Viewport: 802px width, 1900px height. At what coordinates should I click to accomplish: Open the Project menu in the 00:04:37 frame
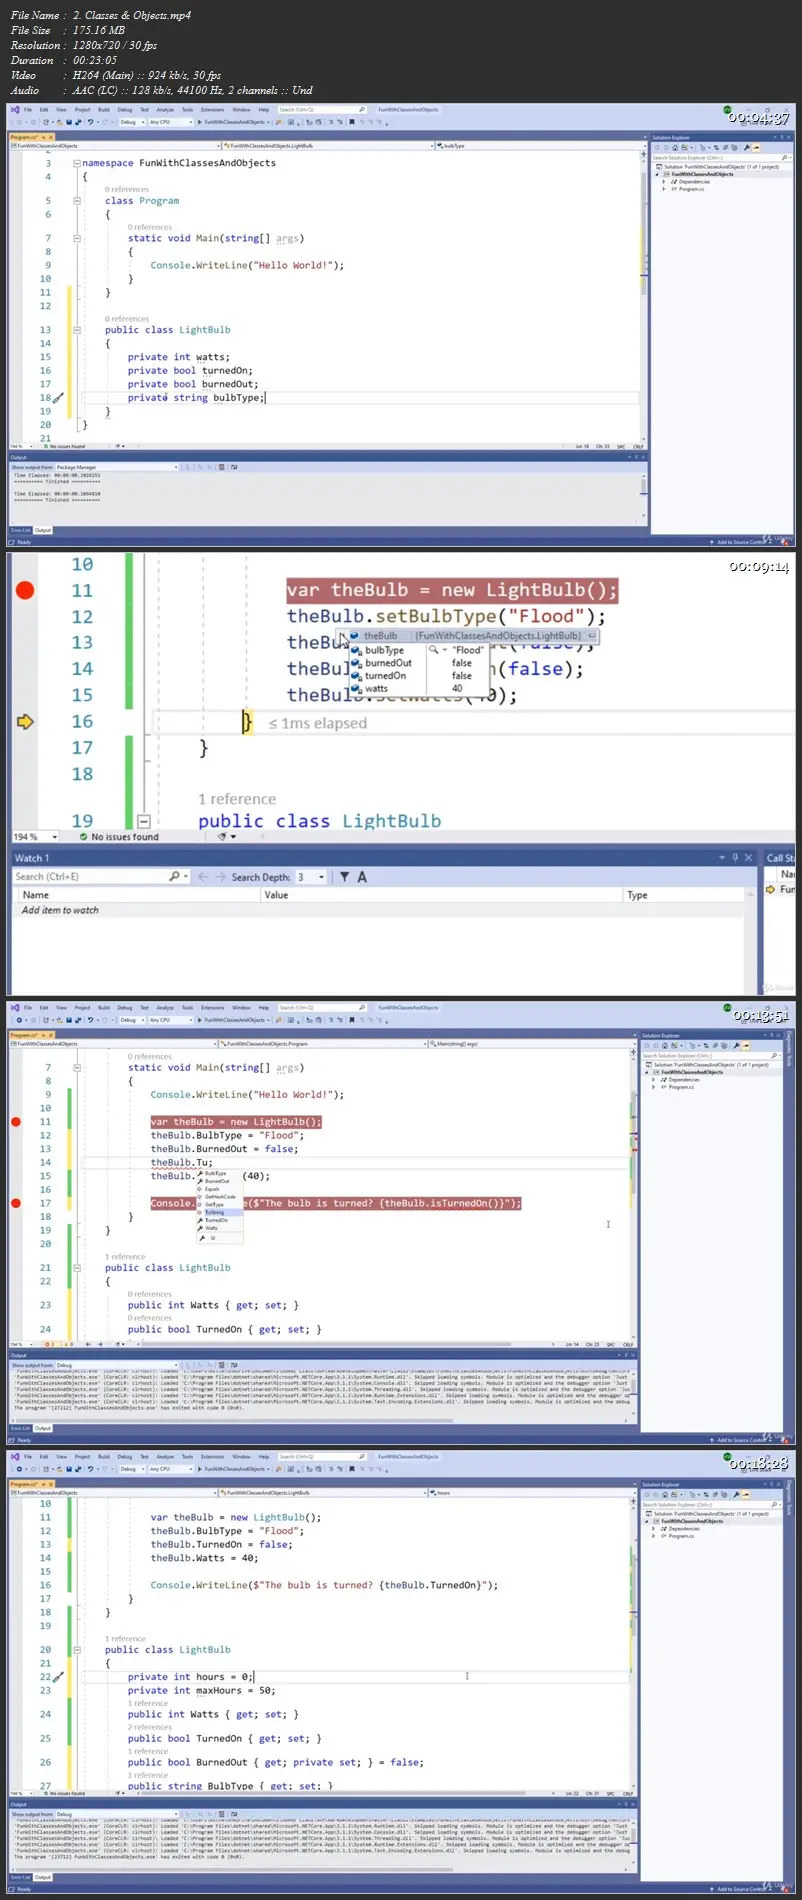pyautogui.click(x=82, y=110)
